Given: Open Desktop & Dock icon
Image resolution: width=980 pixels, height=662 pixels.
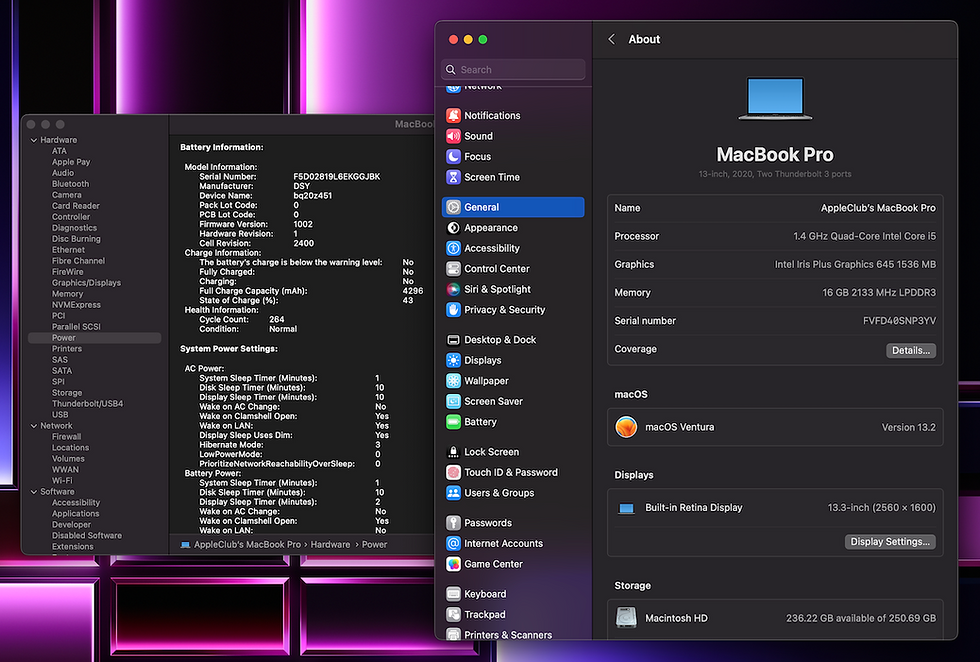Looking at the screenshot, I should coord(453,339).
